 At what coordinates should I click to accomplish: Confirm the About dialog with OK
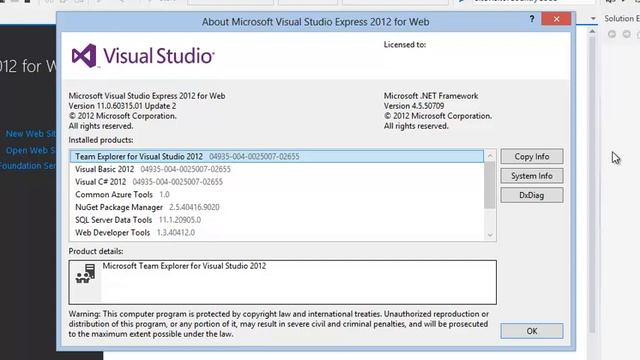[x=532, y=331]
